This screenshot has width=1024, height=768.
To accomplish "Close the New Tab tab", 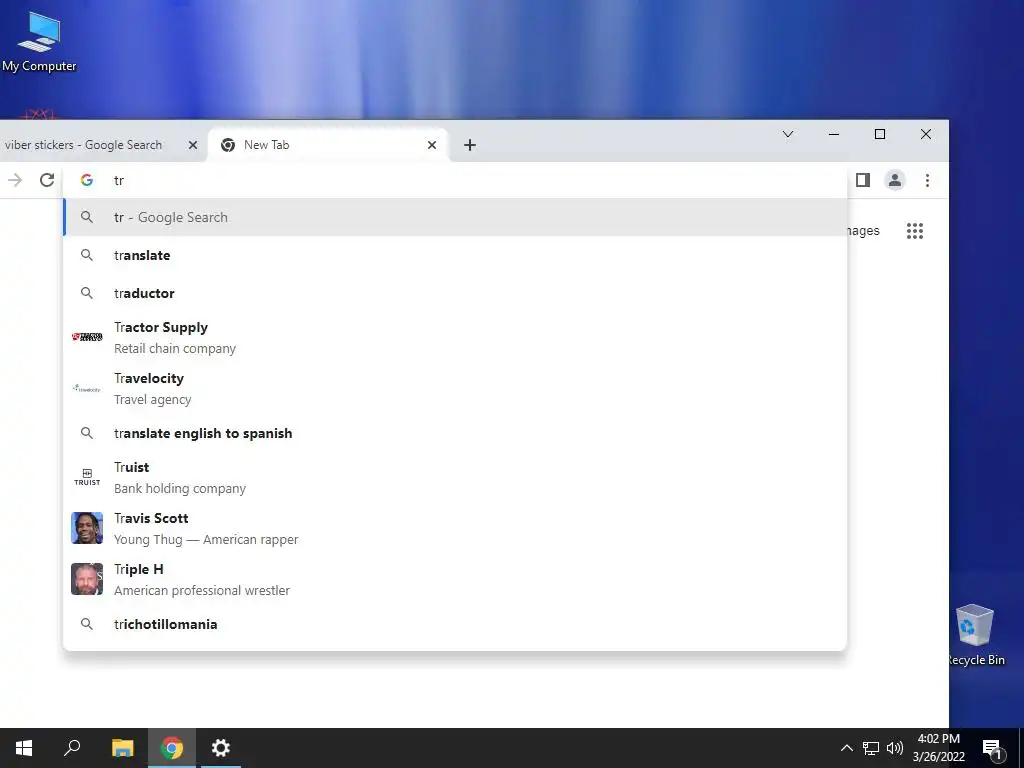I will (432, 145).
